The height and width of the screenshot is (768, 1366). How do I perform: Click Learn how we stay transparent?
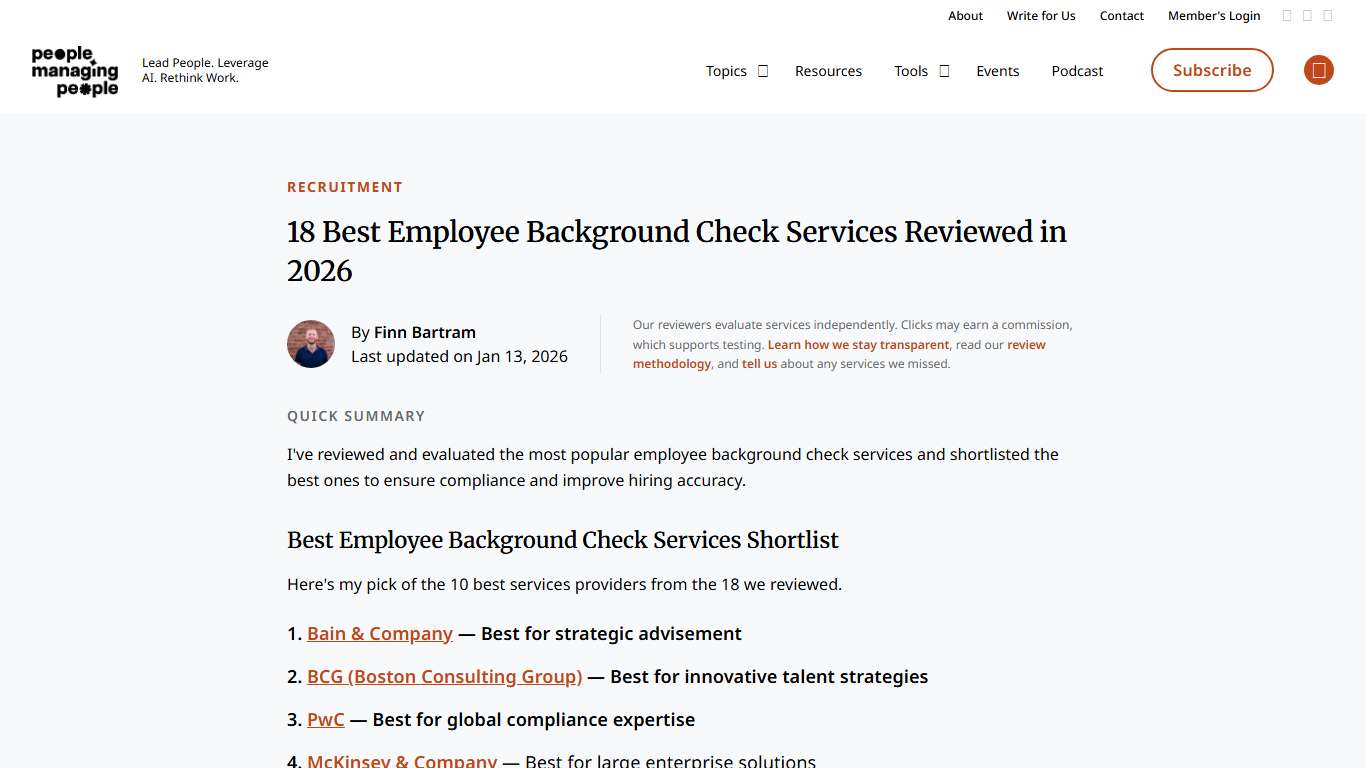[857, 344]
